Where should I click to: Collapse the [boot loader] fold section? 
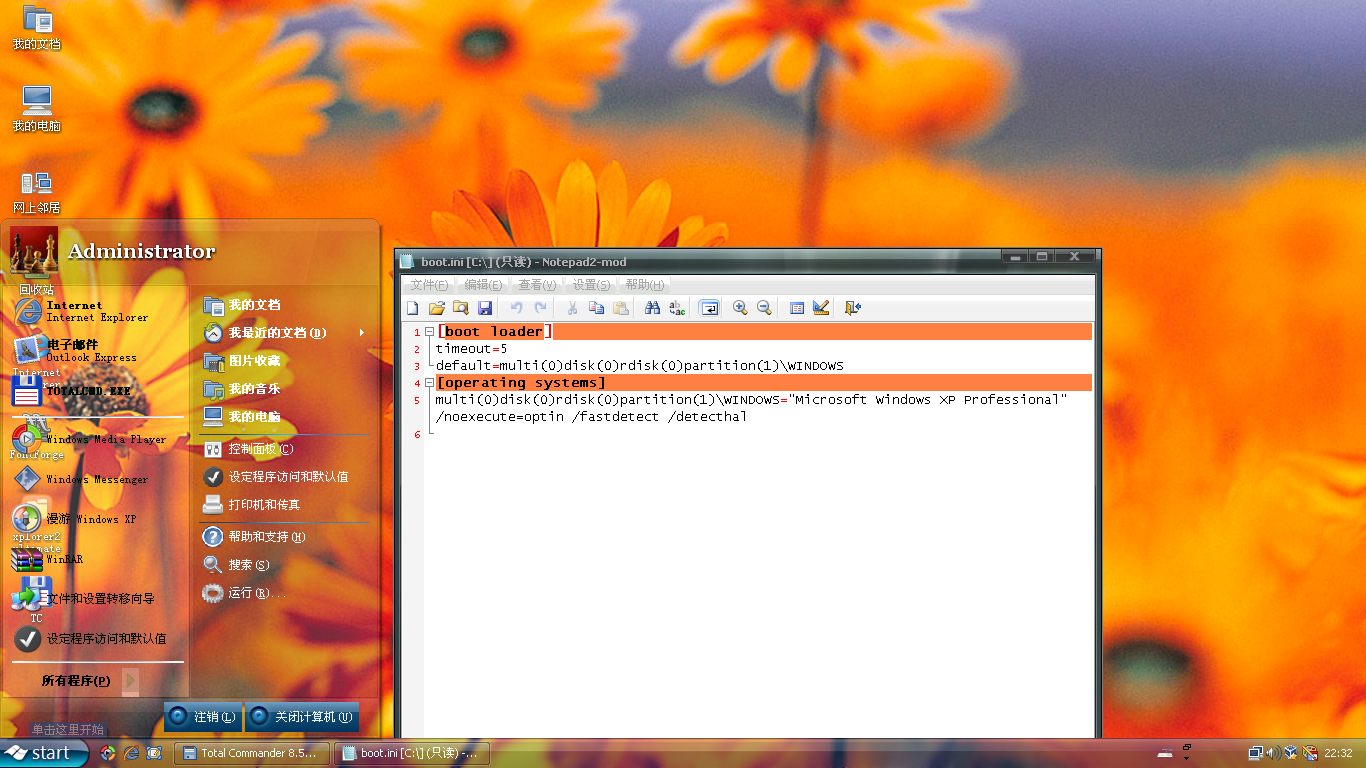429,331
